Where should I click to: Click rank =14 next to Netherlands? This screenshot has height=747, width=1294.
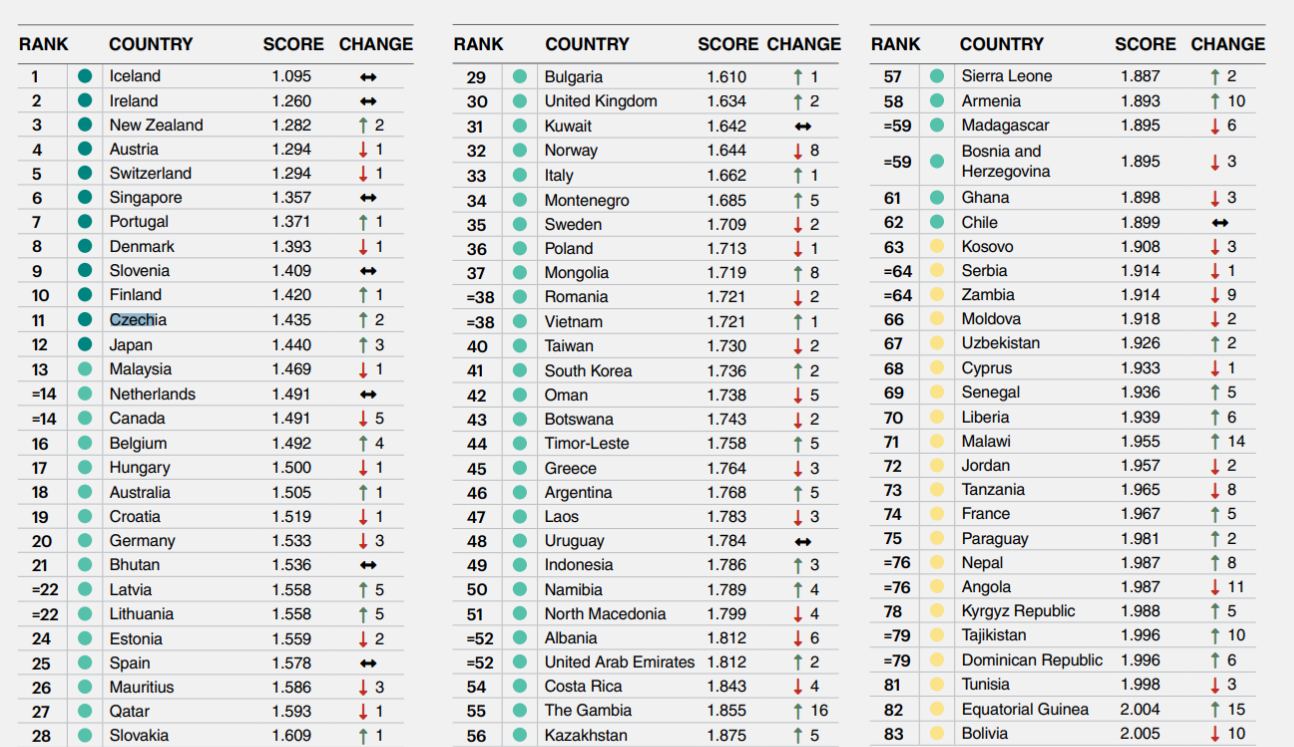coord(43,394)
